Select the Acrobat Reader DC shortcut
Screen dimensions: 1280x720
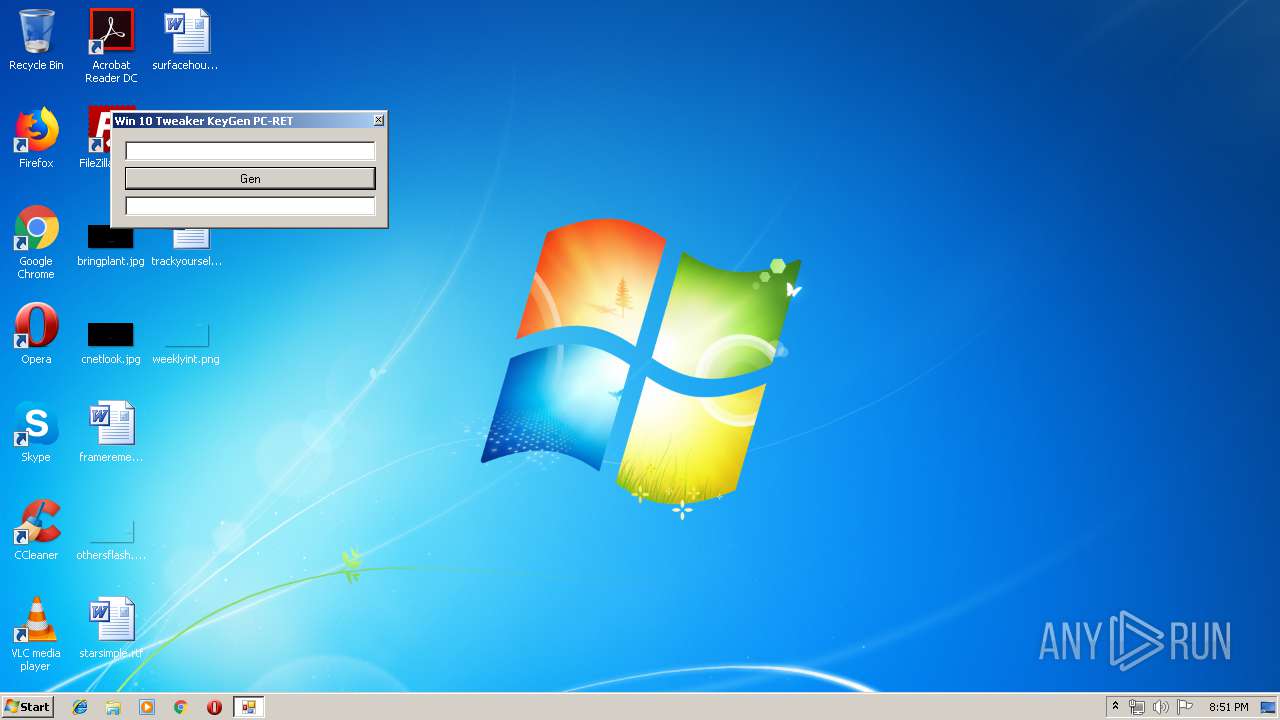coord(111,46)
